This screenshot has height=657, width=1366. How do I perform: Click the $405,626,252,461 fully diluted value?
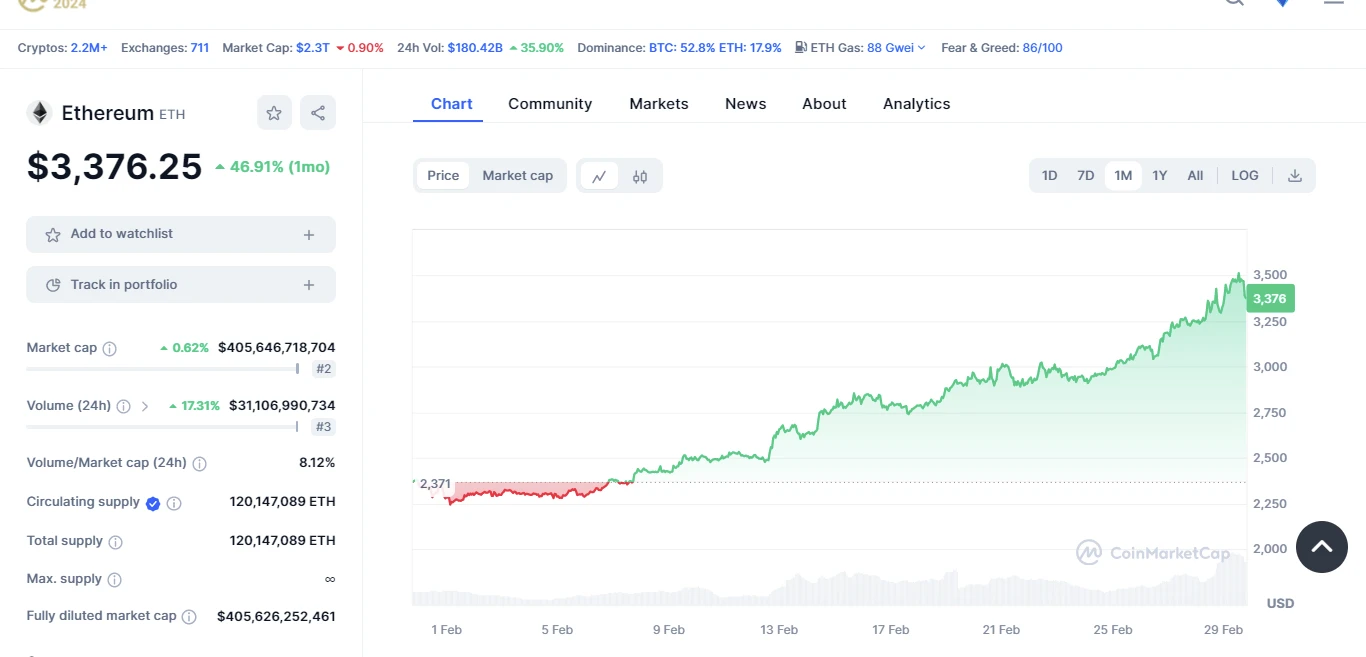coord(276,617)
